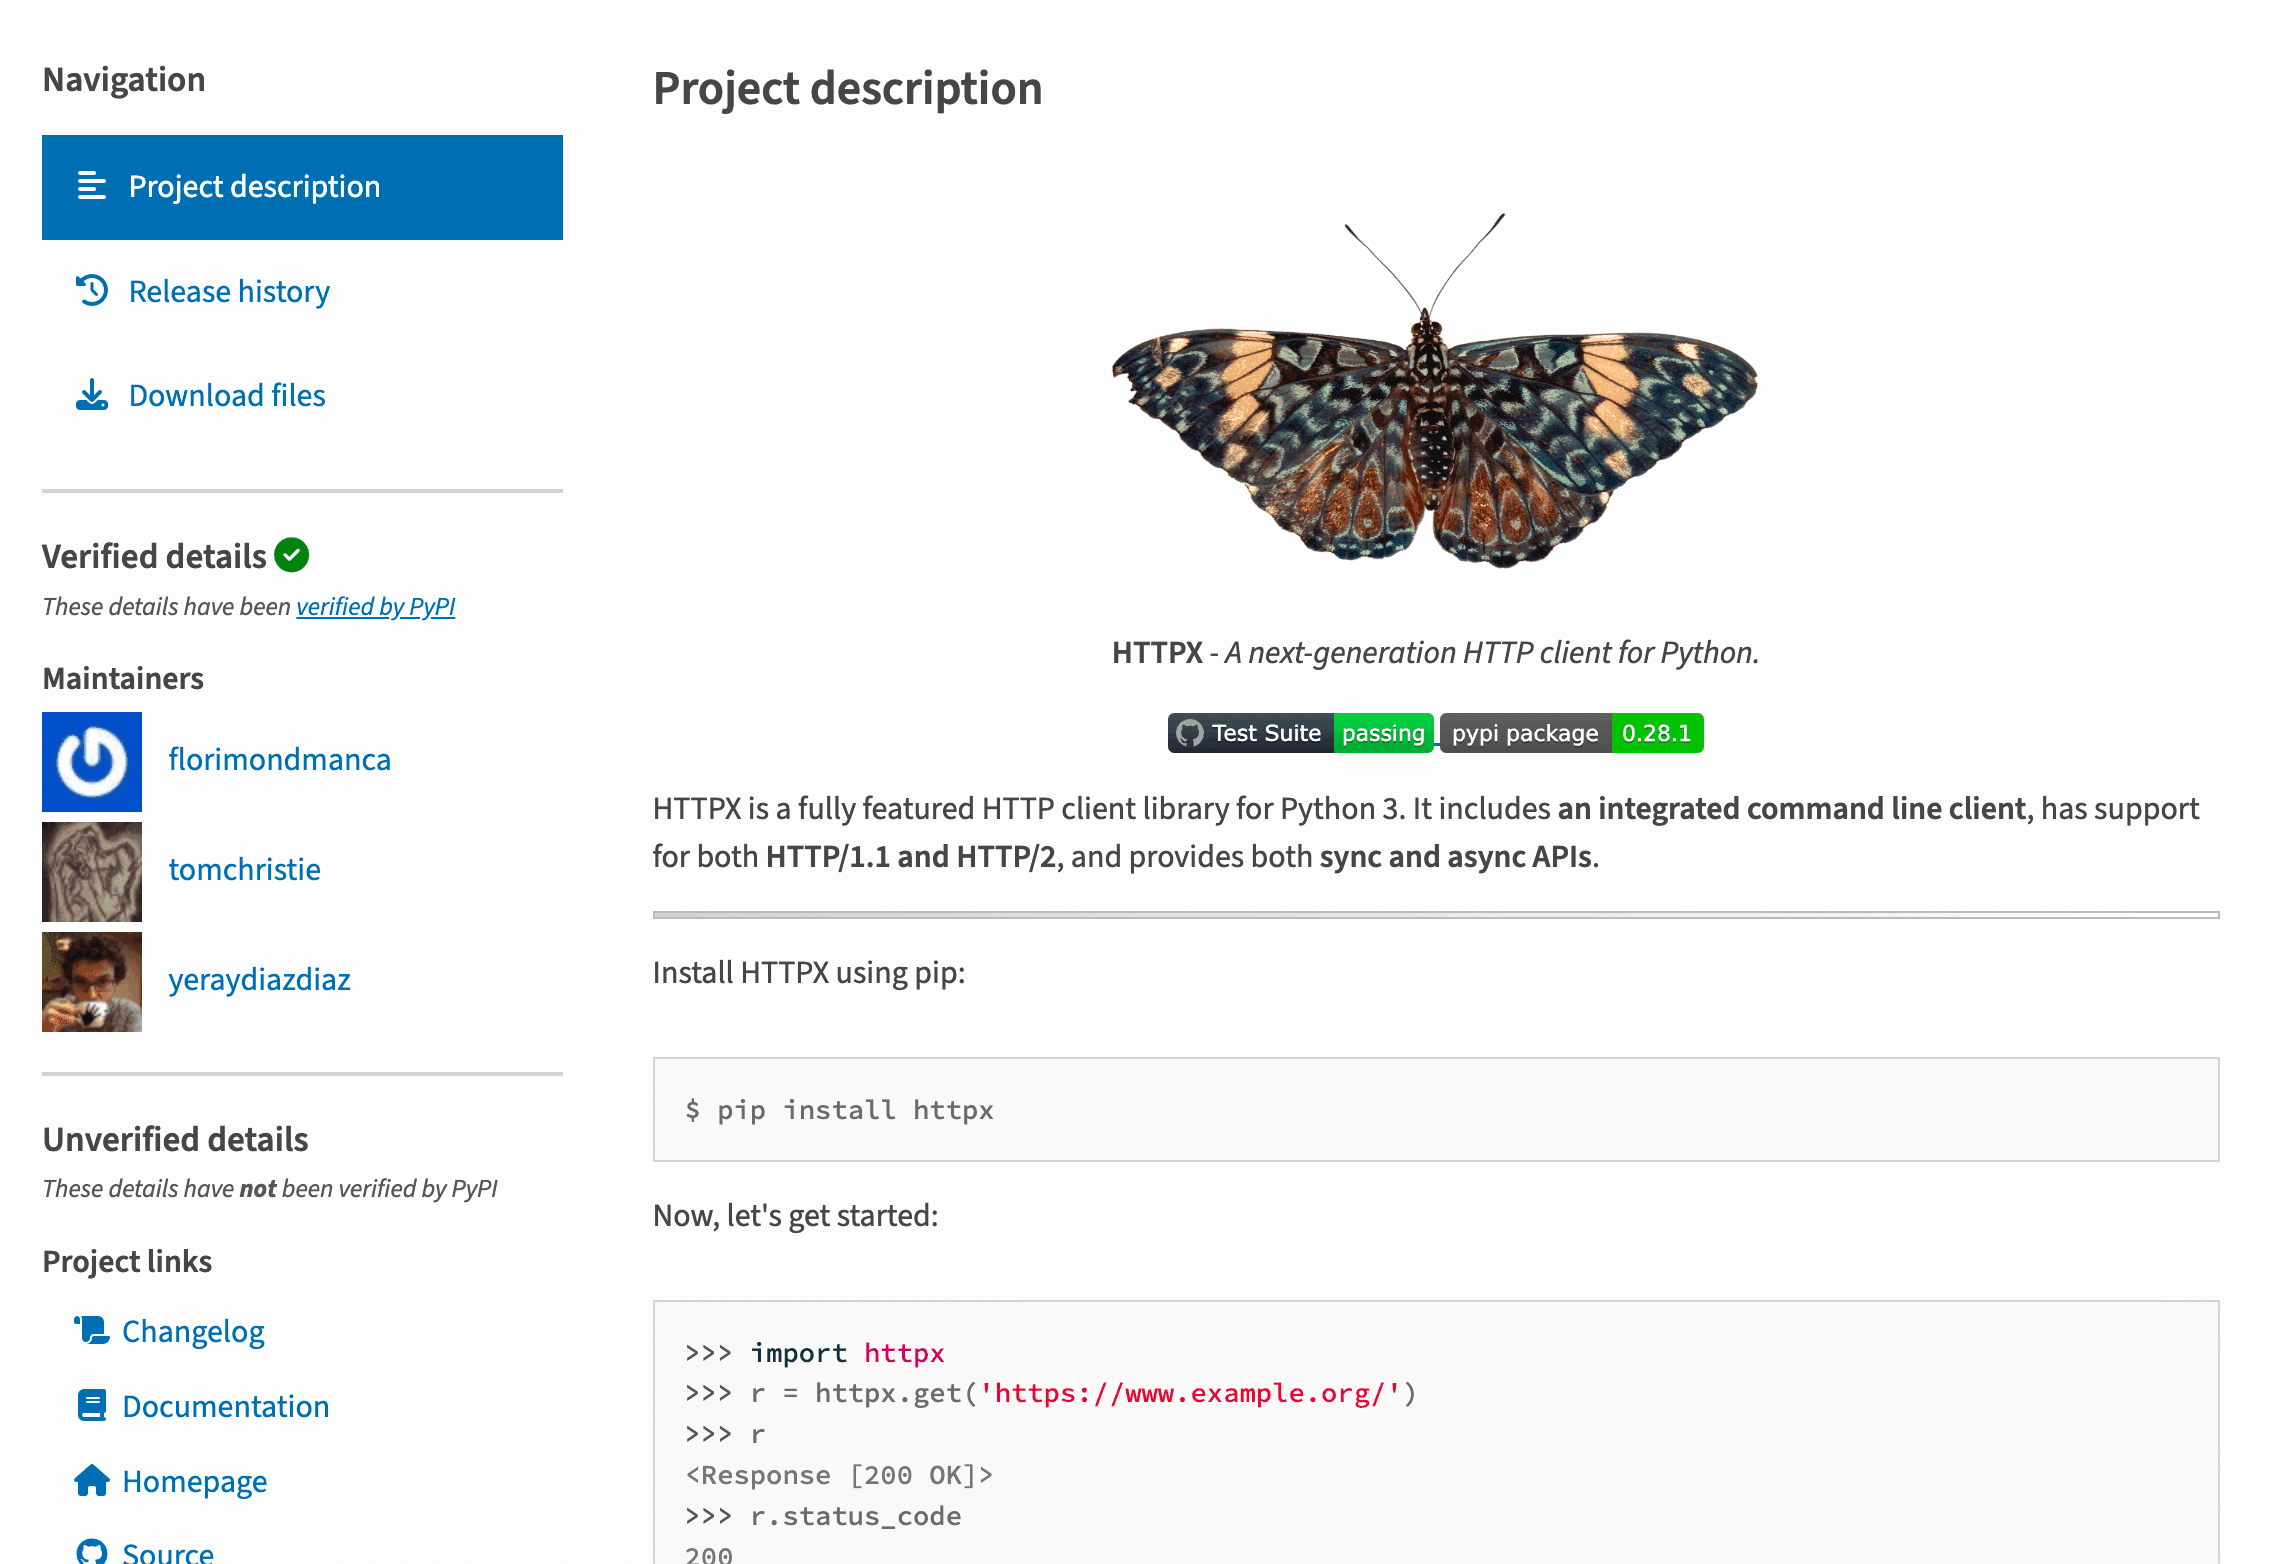Click the green verified checkmark badge

(292, 555)
